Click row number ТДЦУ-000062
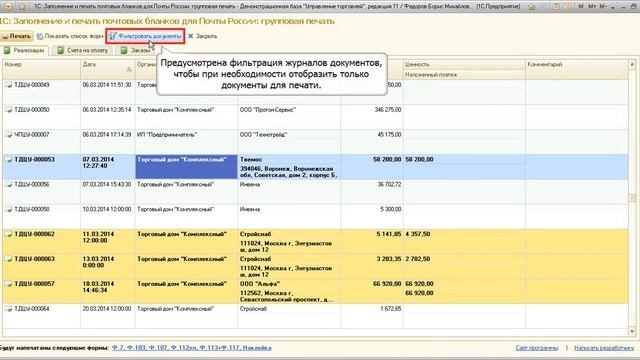Image resolution: width=640 pixels, height=360 pixels. [34, 234]
